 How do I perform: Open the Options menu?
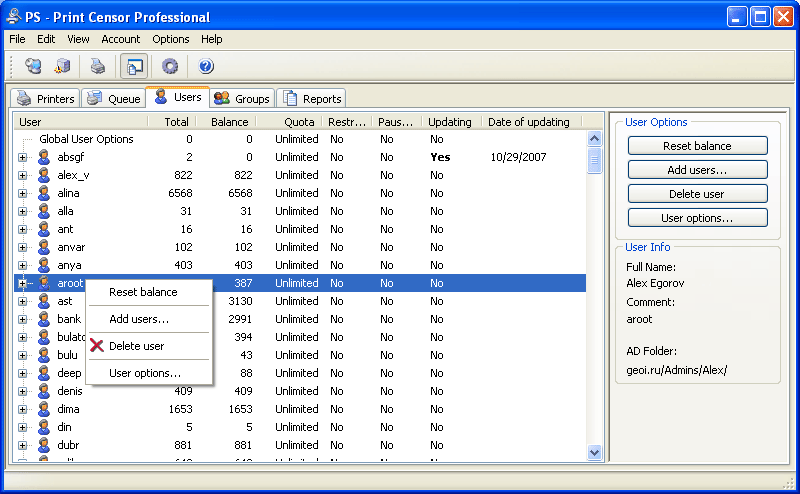170,39
